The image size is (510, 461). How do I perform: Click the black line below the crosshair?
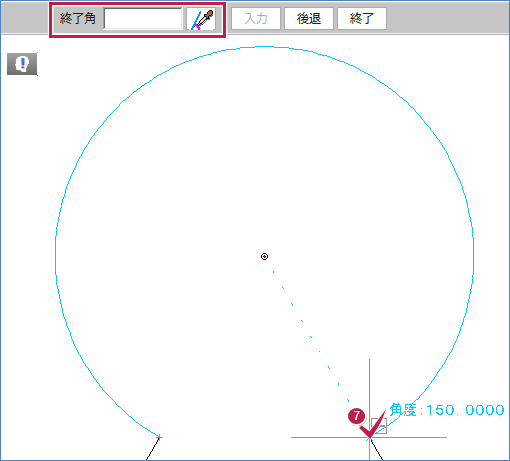coord(377,450)
